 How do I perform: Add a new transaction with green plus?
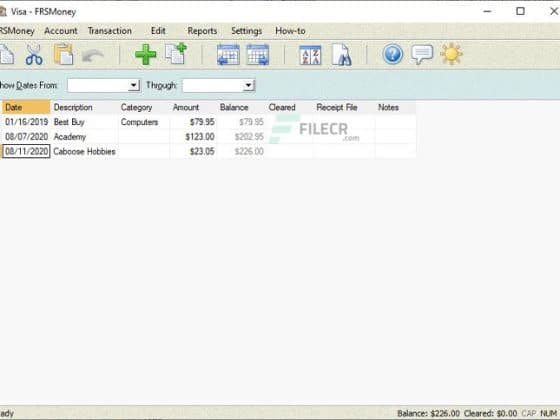pos(145,55)
